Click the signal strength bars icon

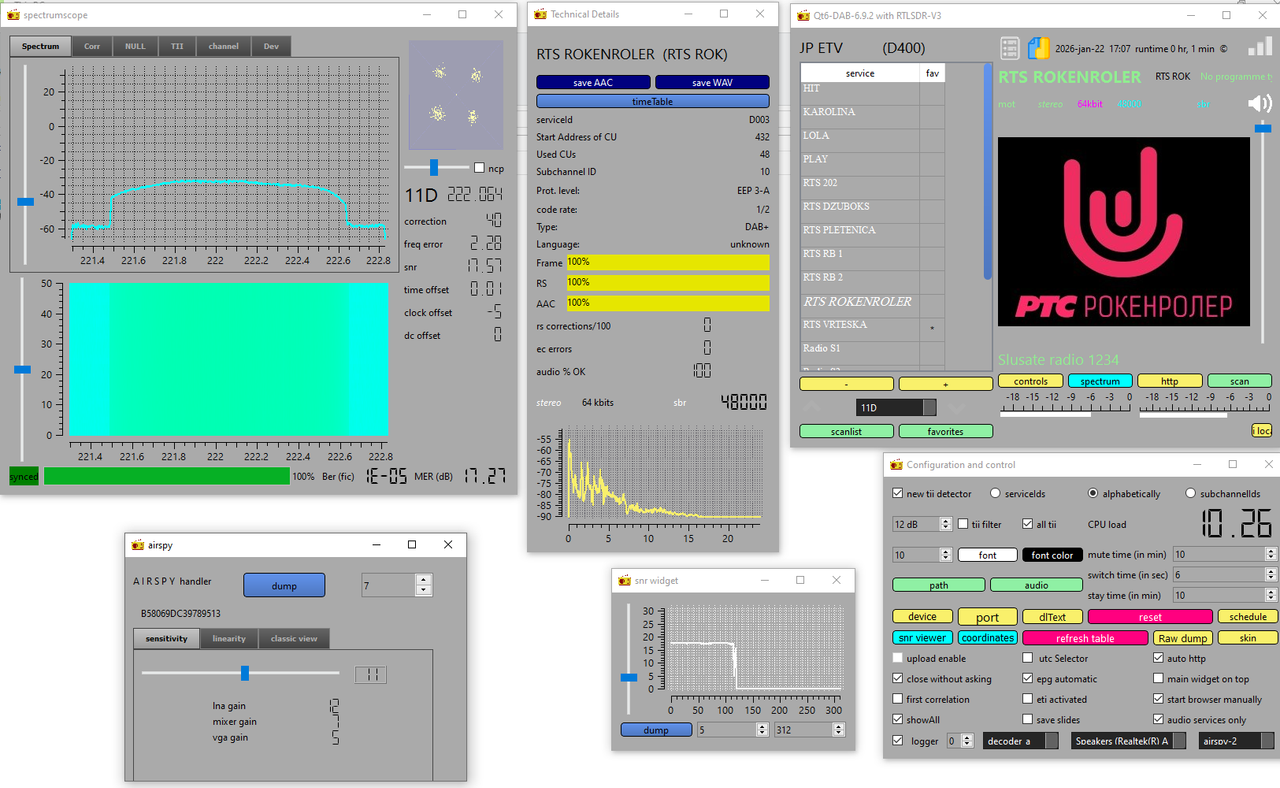(x=1260, y=47)
